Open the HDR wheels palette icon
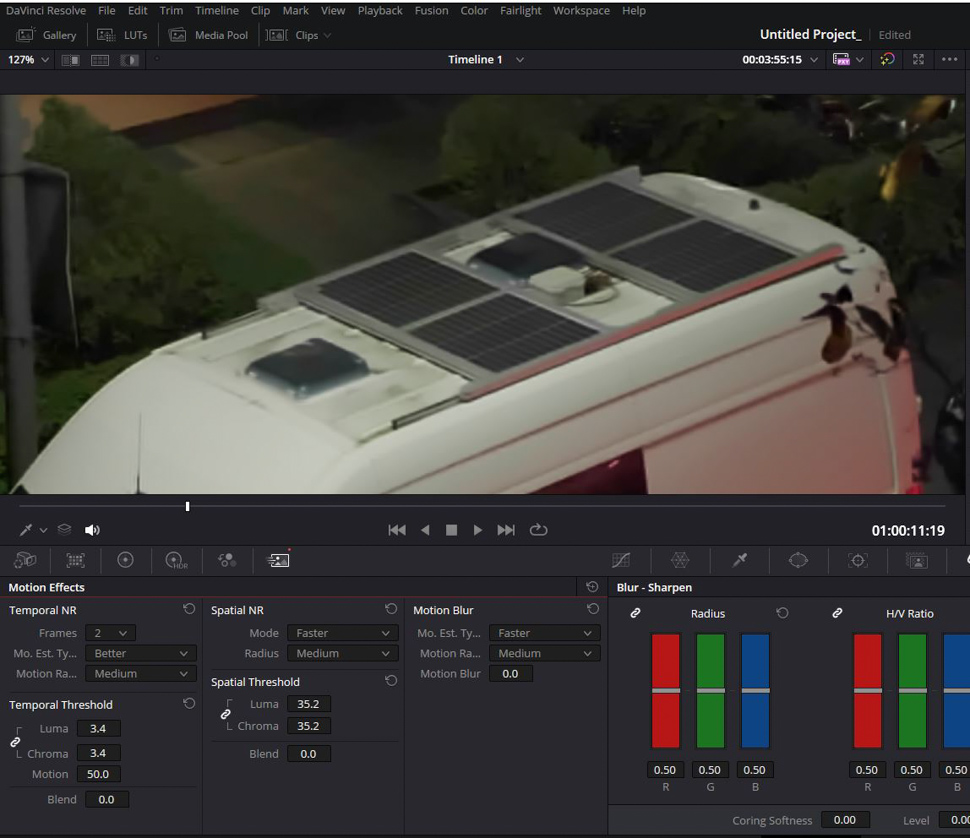 pyautogui.click(x=176, y=560)
